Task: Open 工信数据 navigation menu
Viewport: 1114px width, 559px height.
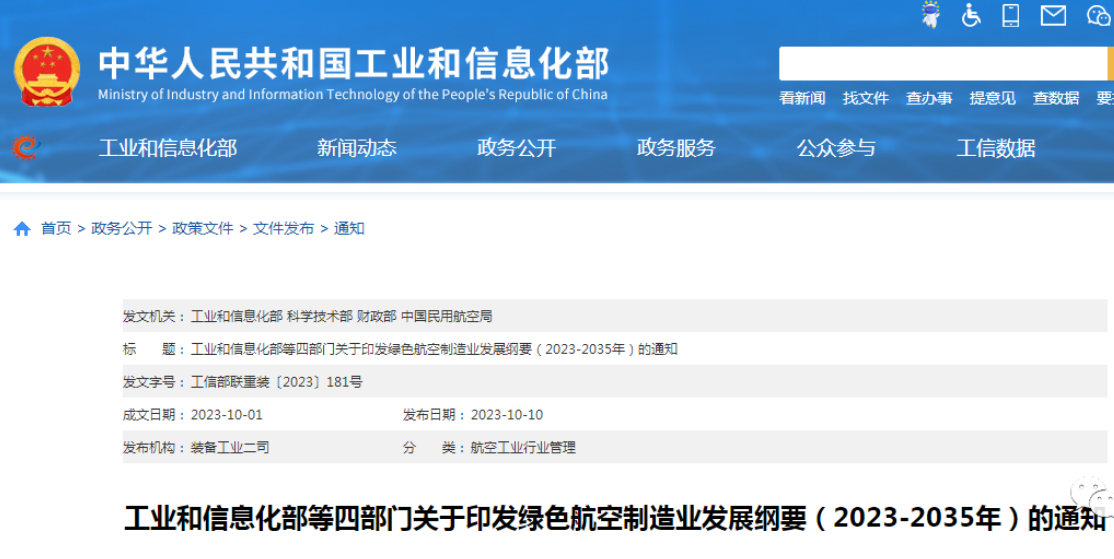Action: [x=996, y=148]
